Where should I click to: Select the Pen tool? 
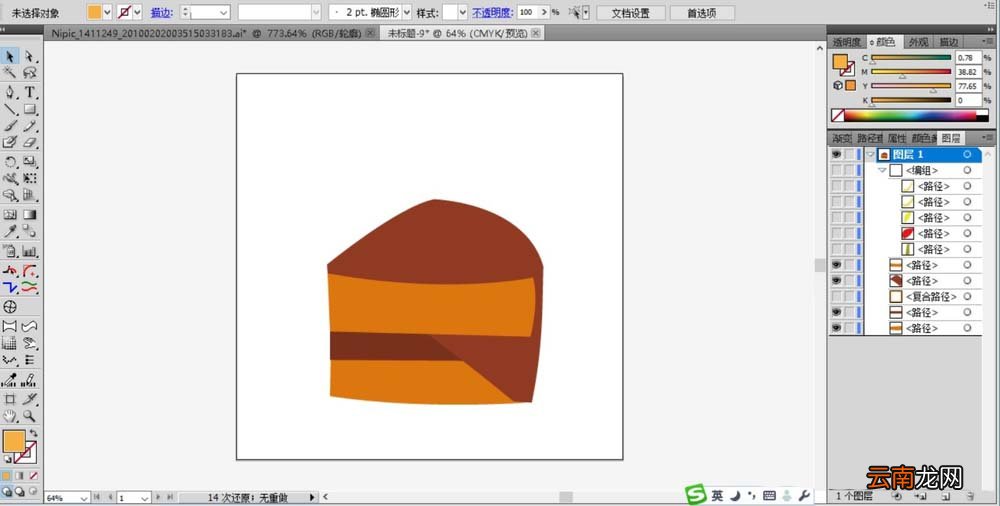(10, 93)
